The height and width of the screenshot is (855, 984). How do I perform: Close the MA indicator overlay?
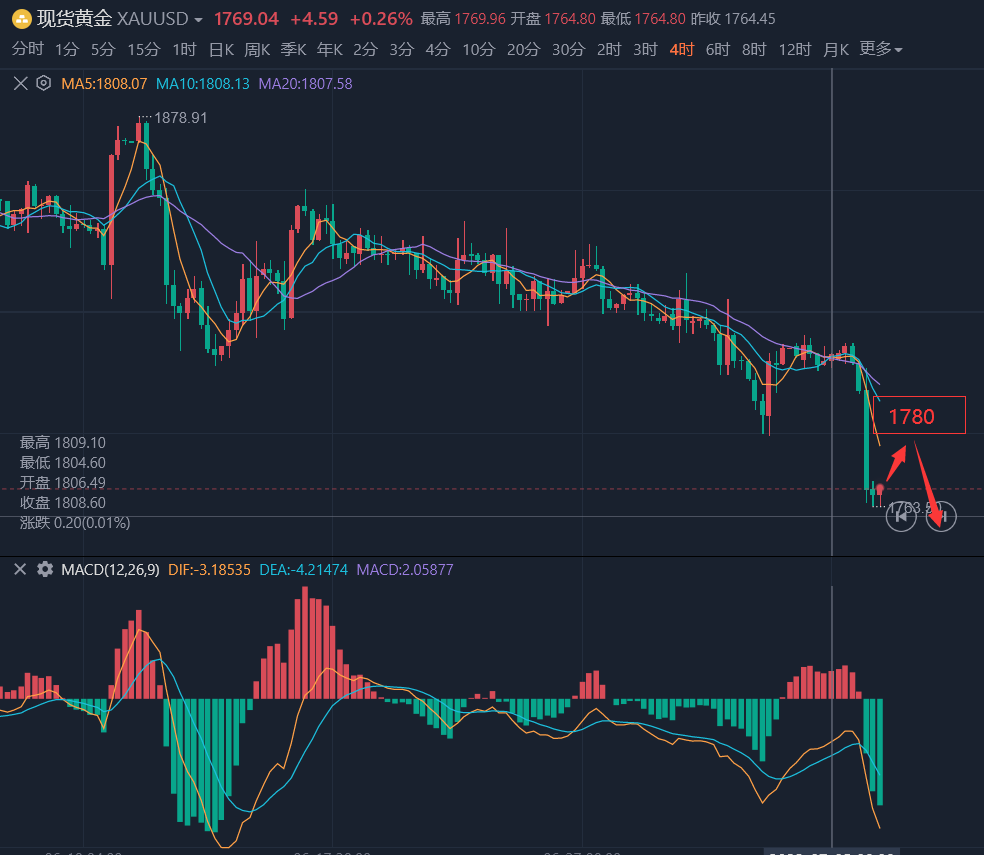[x=20, y=84]
